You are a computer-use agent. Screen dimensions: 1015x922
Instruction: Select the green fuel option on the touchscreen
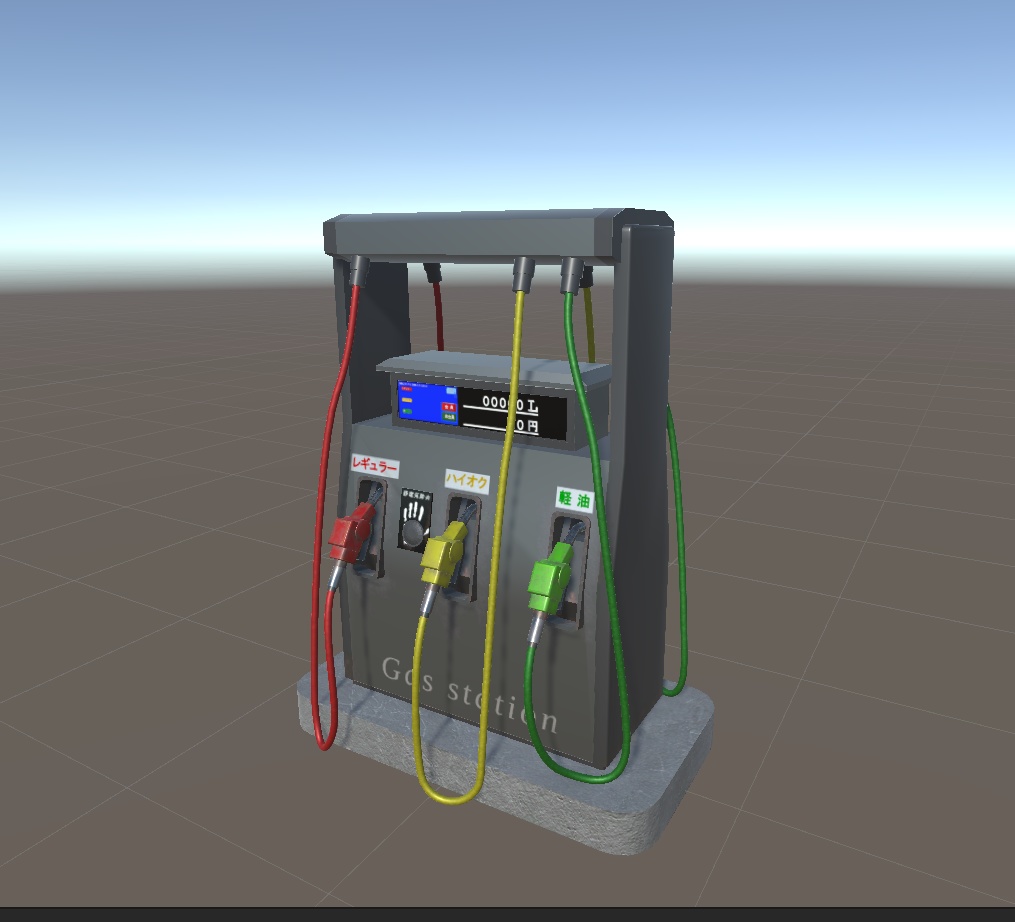click(407, 412)
